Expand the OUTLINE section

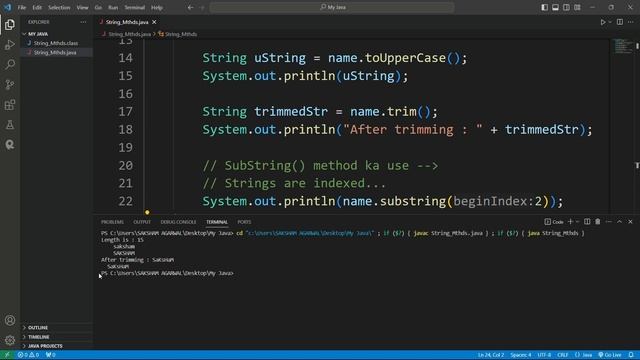[56, 328]
